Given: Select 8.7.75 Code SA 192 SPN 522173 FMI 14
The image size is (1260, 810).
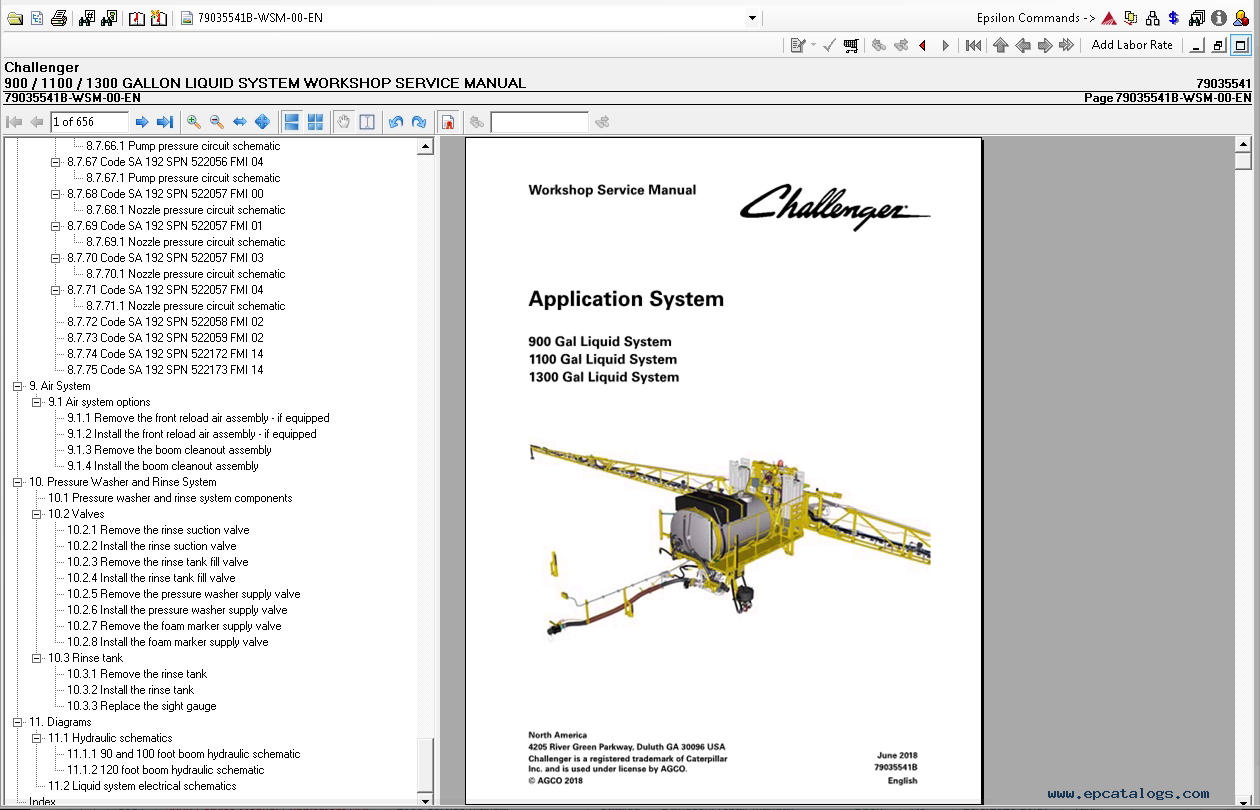Looking at the screenshot, I should pyautogui.click(x=165, y=370).
